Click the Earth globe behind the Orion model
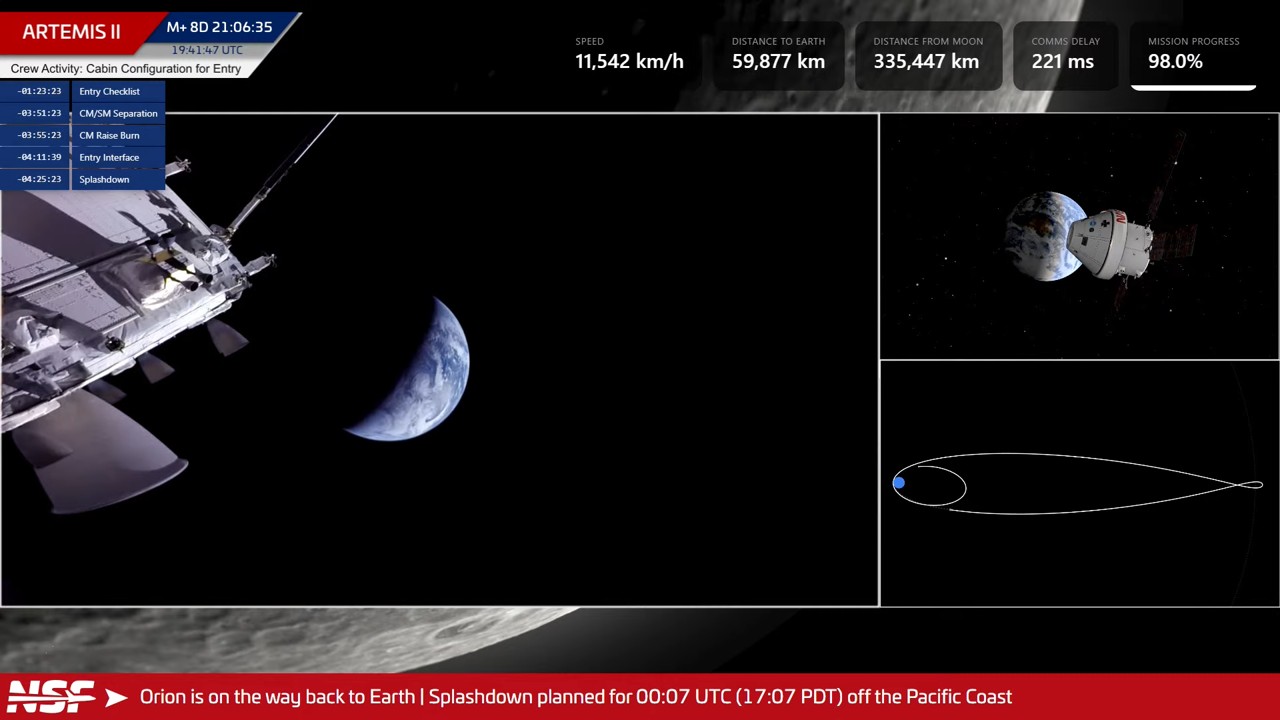1280x720 pixels. [1040, 235]
